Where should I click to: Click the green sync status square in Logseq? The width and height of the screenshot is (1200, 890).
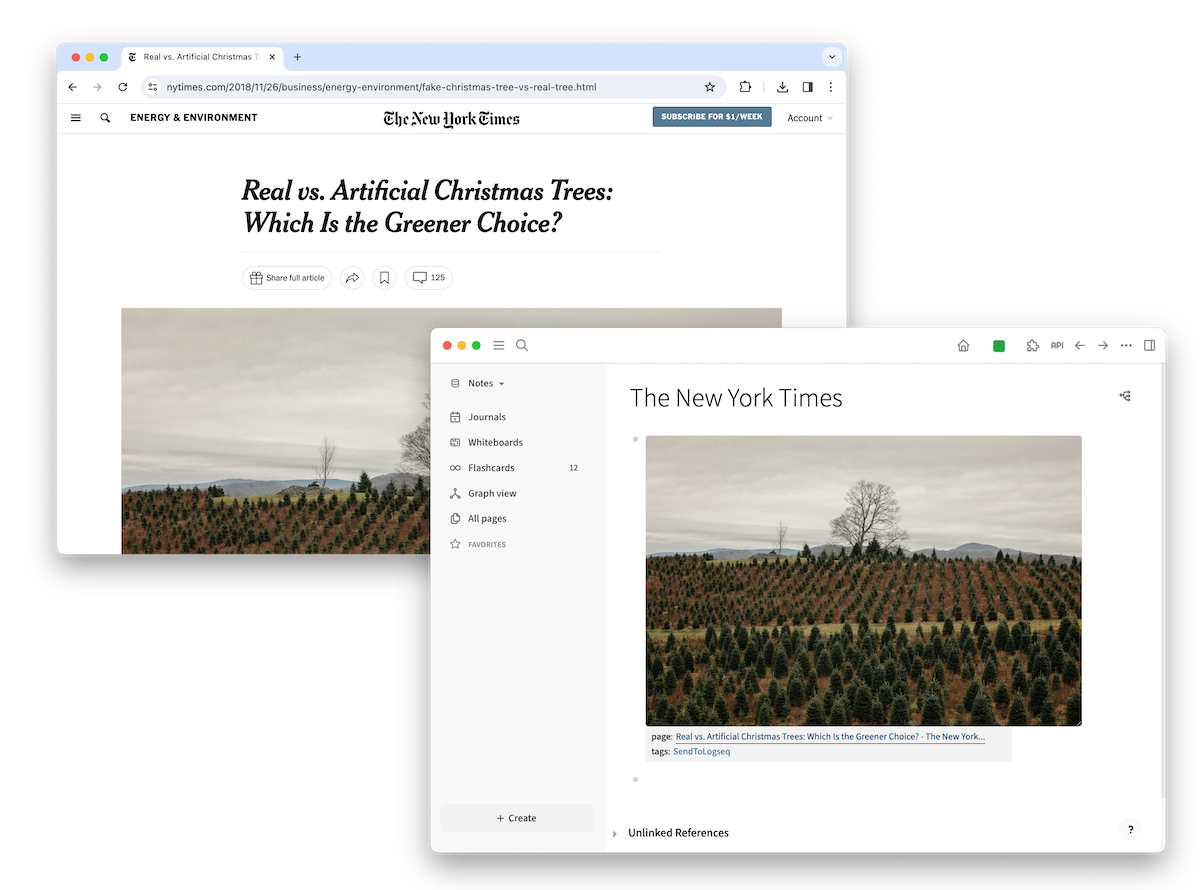pyautogui.click(x=998, y=346)
